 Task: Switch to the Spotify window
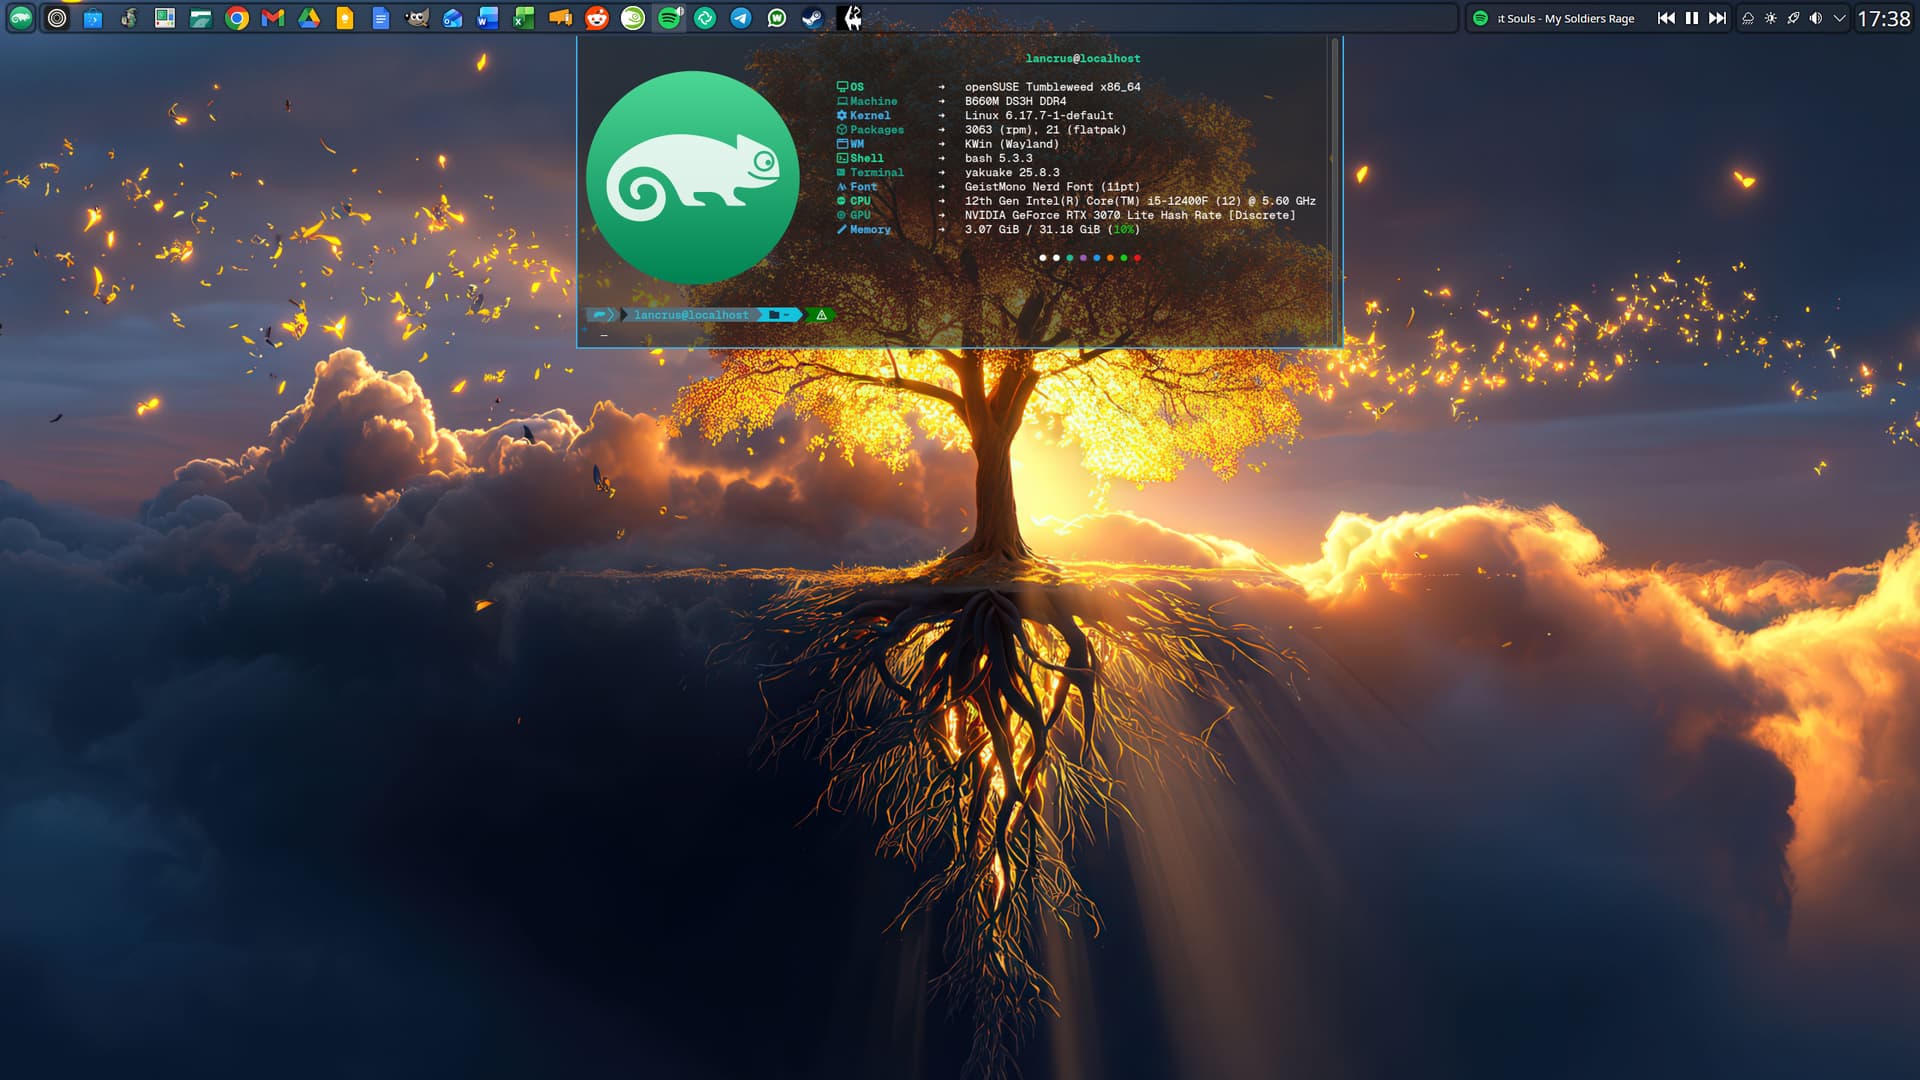(669, 18)
